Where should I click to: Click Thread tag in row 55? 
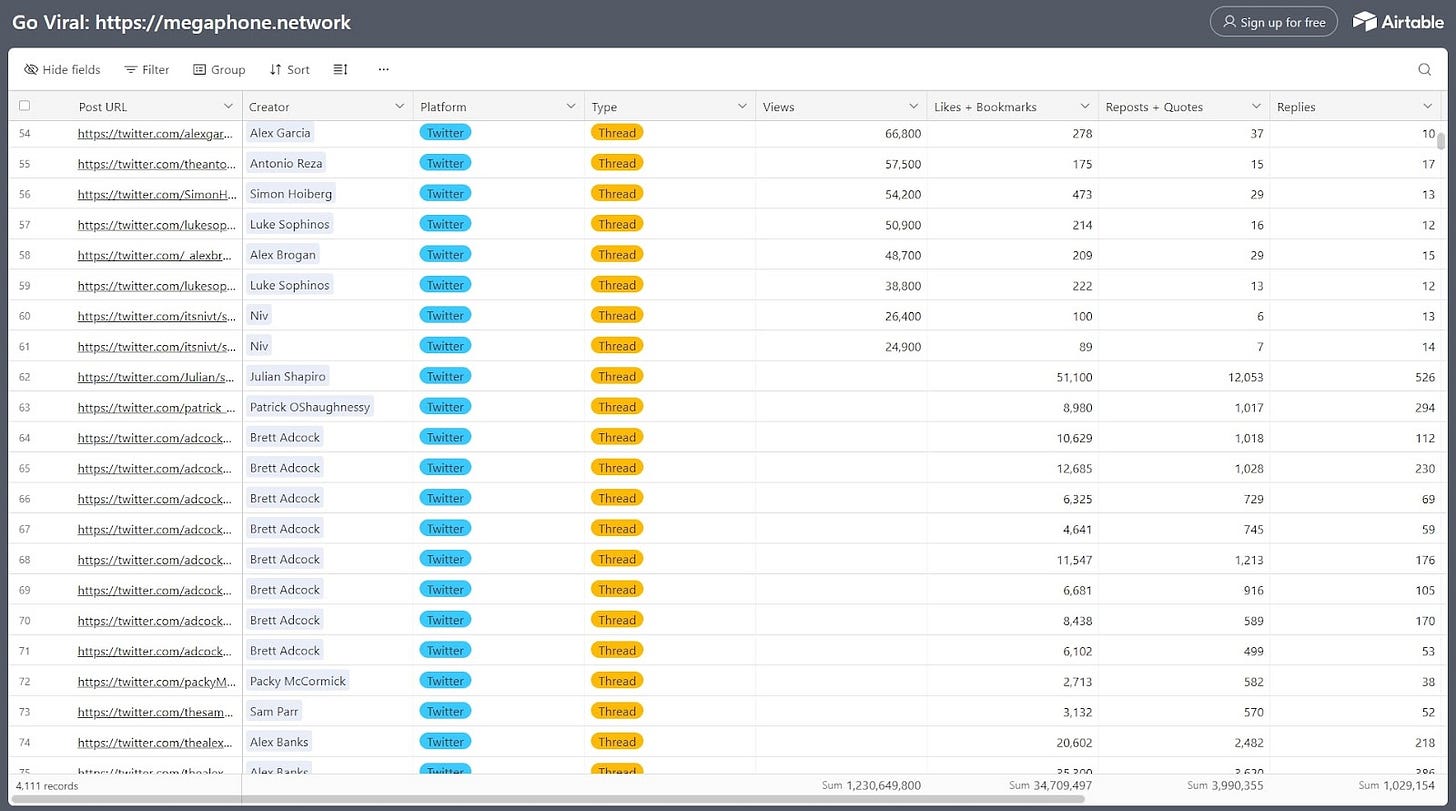pos(617,164)
